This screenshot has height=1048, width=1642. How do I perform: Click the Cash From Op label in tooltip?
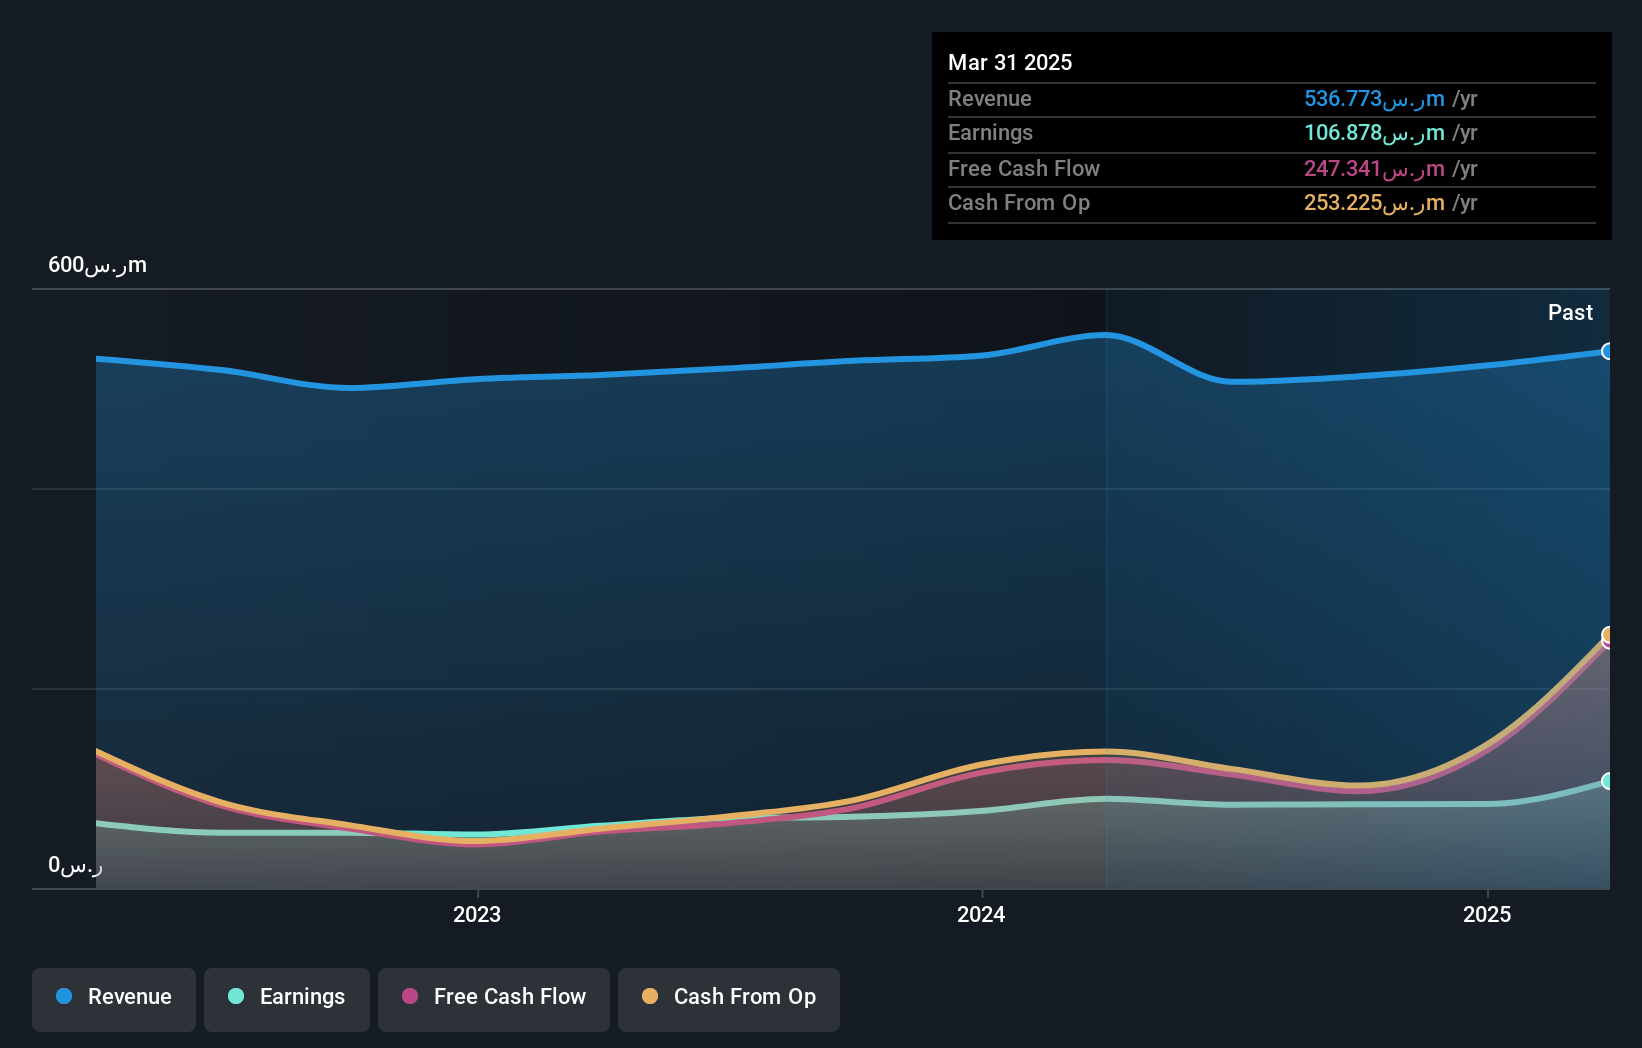pos(1019,202)
